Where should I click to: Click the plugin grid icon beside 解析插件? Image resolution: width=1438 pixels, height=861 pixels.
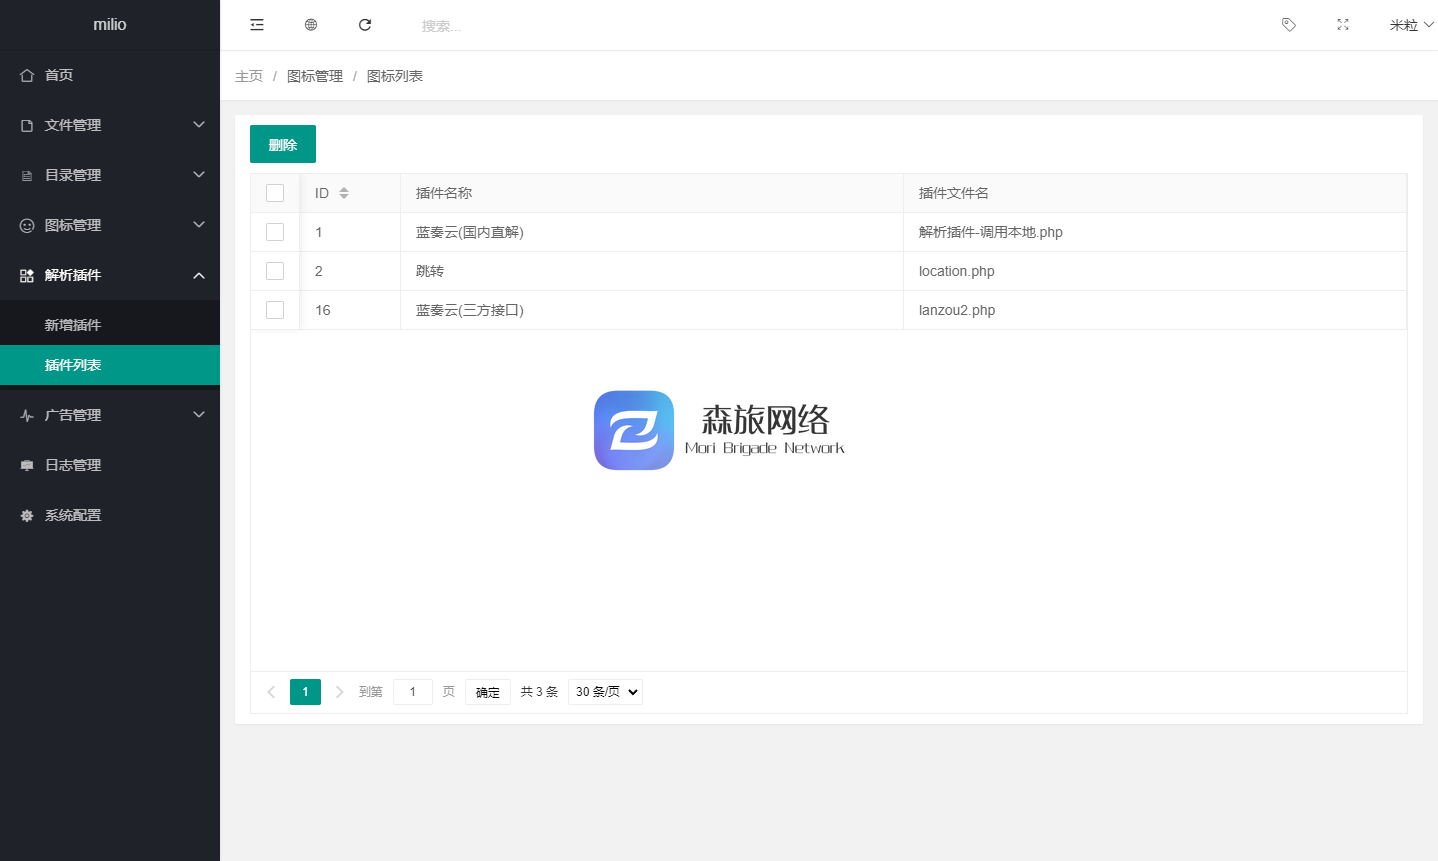pyautogui.click(x=27, y=275)
